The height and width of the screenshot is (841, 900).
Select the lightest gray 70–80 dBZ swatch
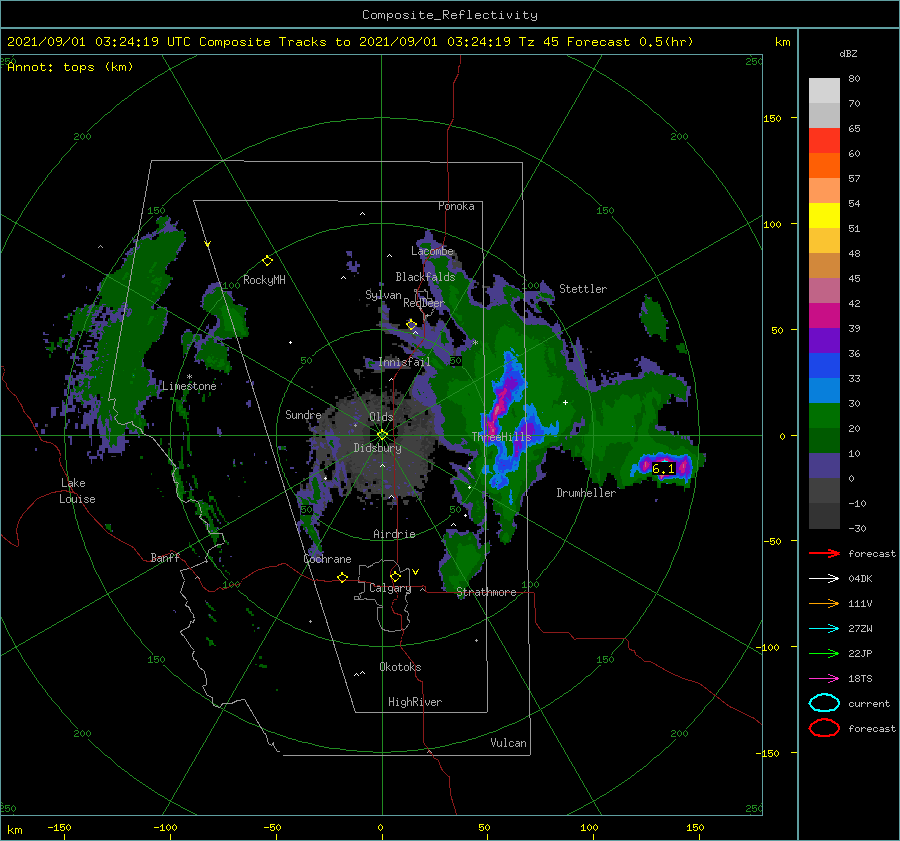tap(824, 91)
